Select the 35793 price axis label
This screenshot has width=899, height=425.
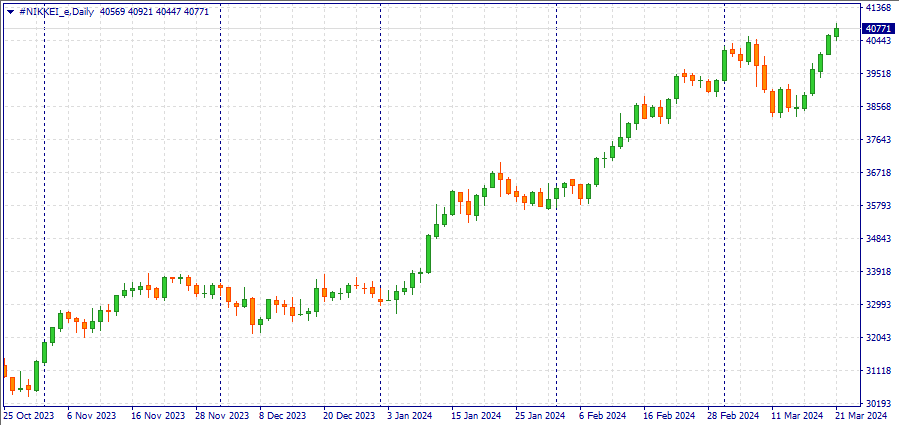click(878, 206)
